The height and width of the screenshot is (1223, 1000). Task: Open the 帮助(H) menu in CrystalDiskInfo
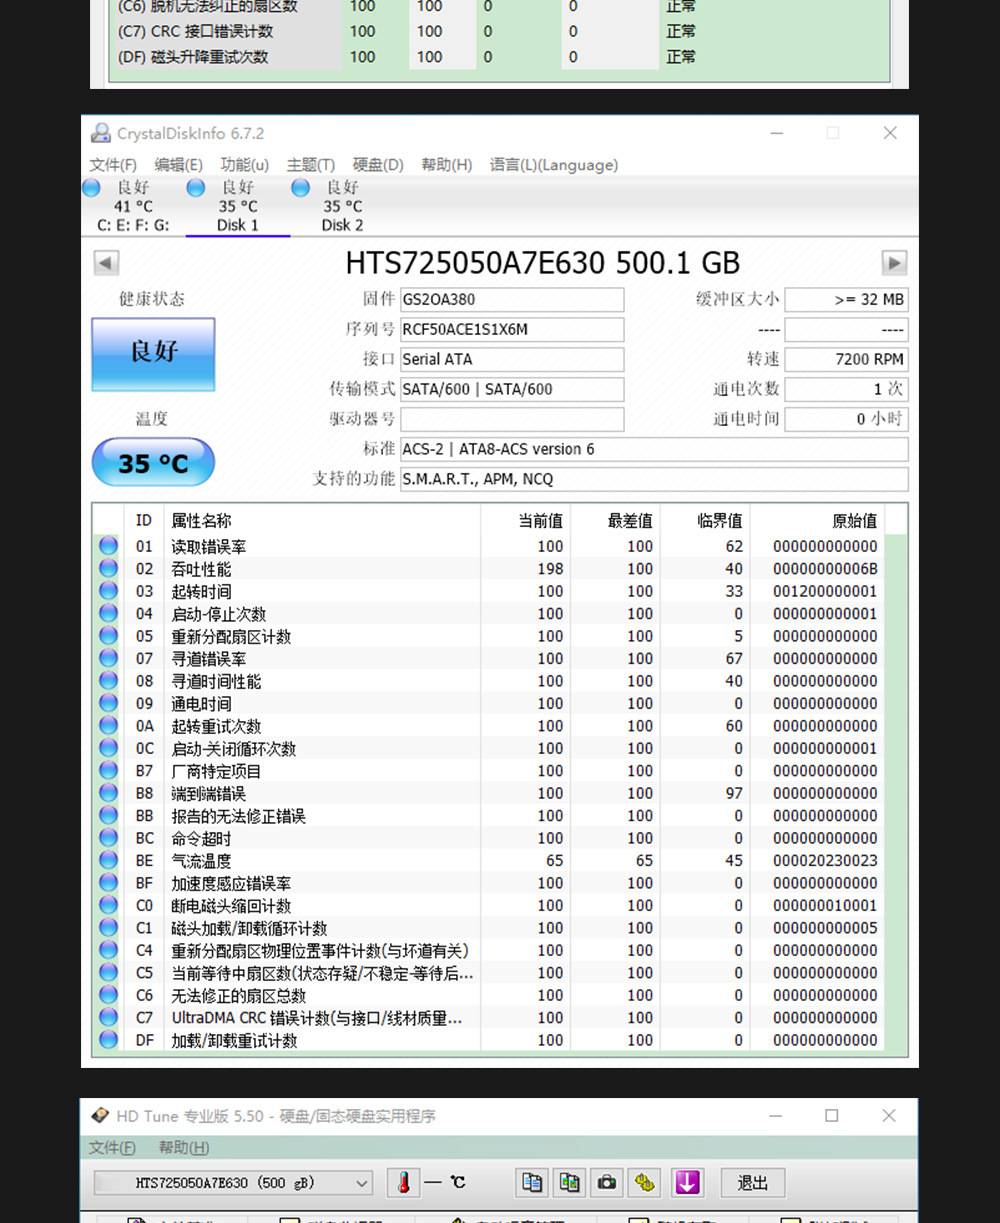(446, 165)
